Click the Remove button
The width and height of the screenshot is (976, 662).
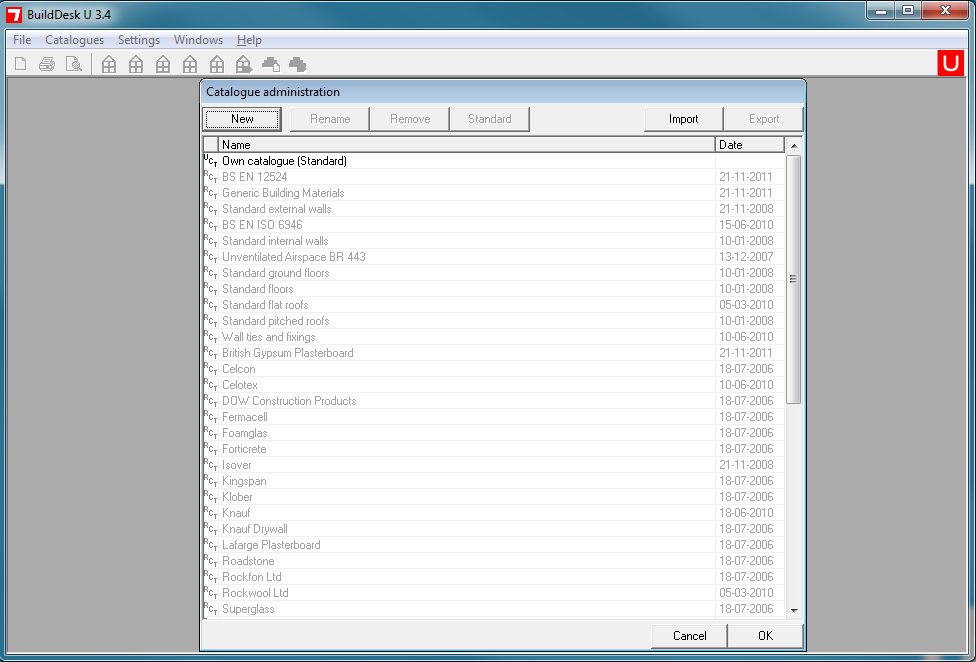click(410, 119)
